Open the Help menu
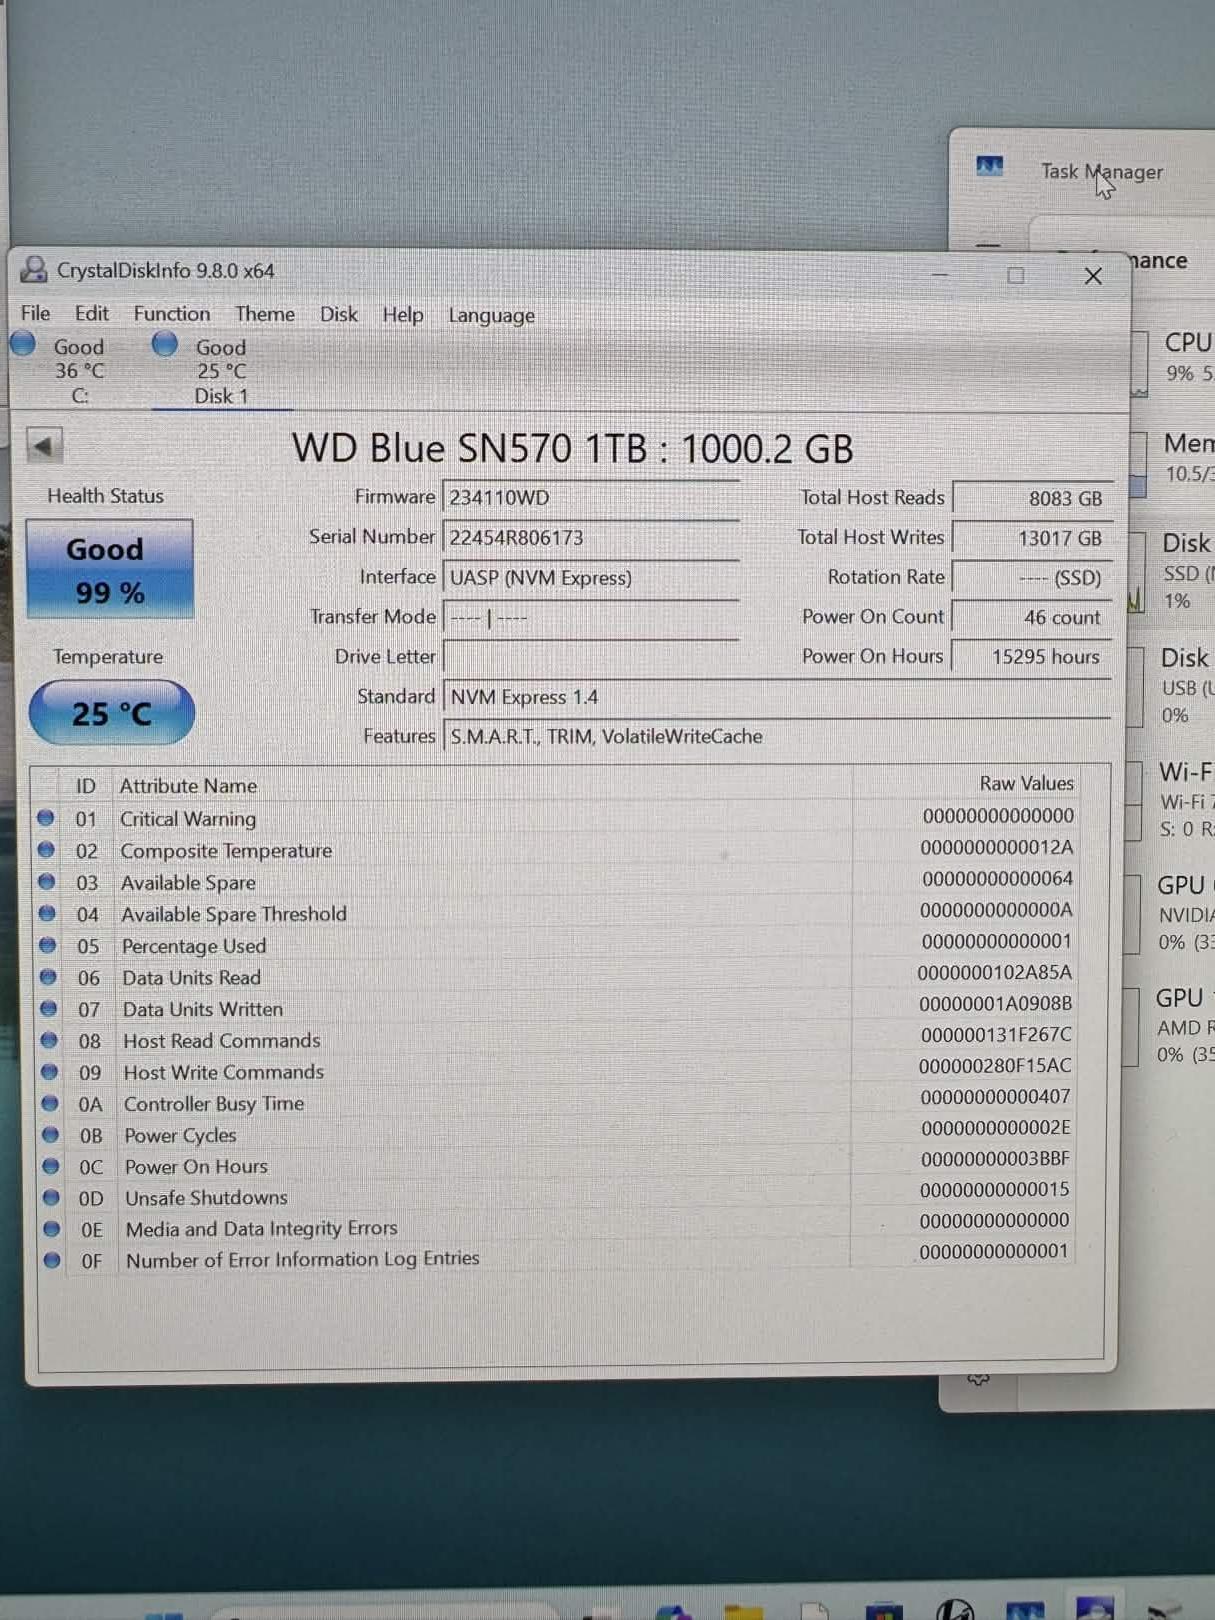1215x1620 pixels. [x=403, y=315]
